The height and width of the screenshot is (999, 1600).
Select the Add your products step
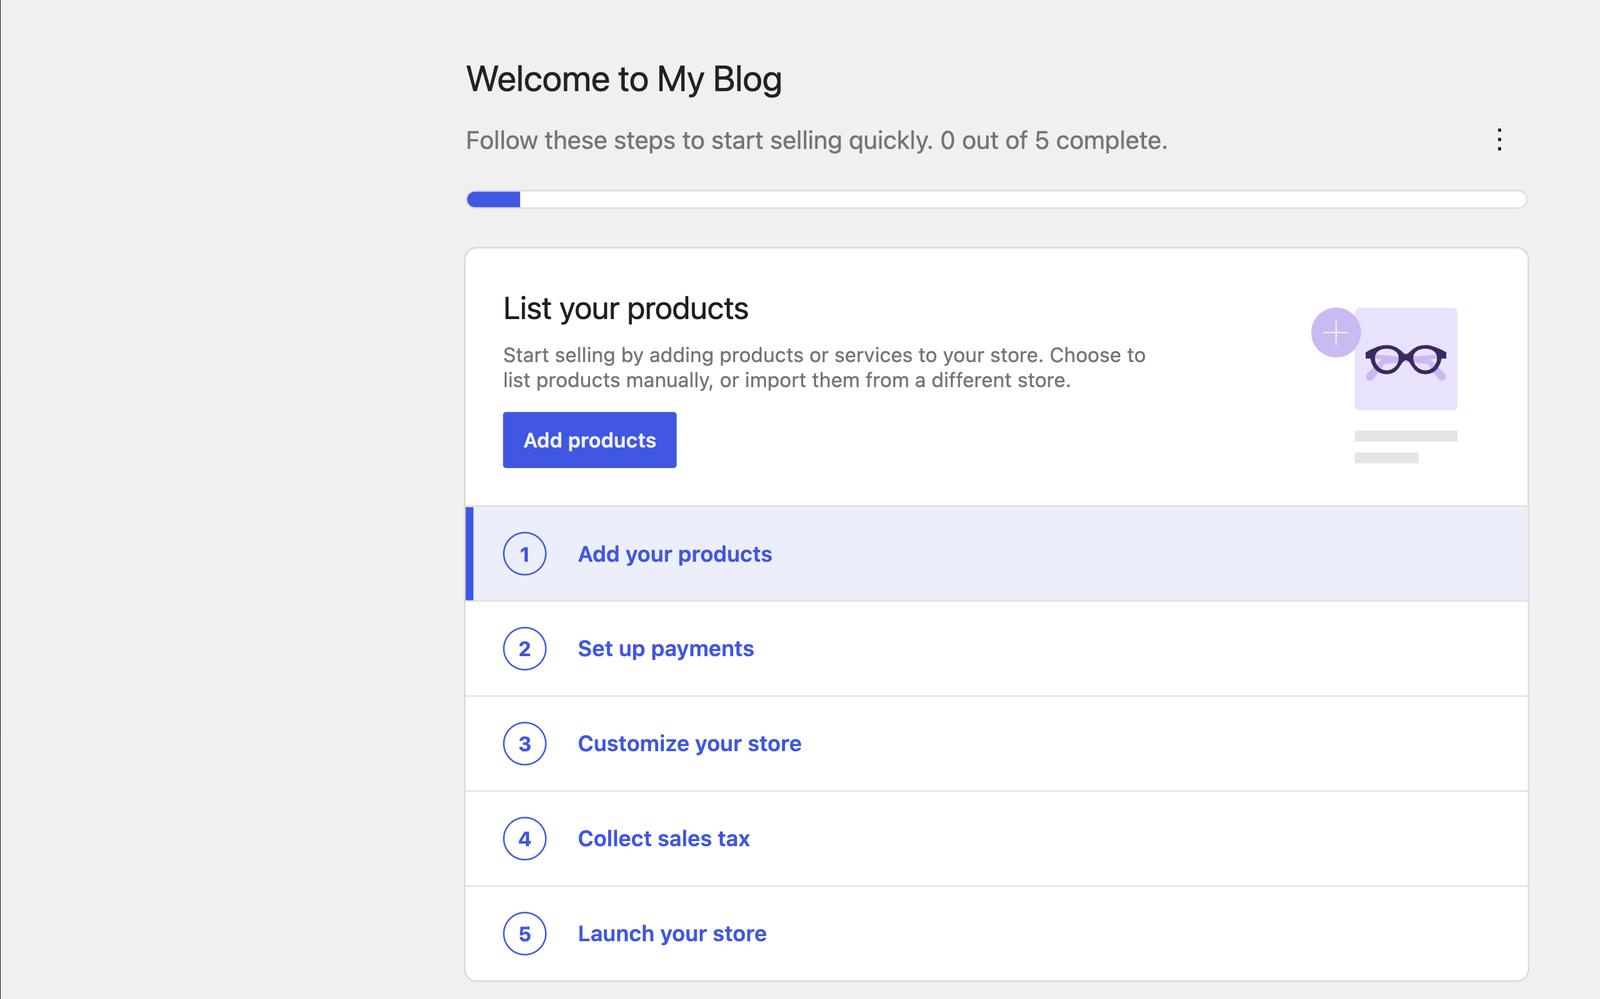(997, 554)
